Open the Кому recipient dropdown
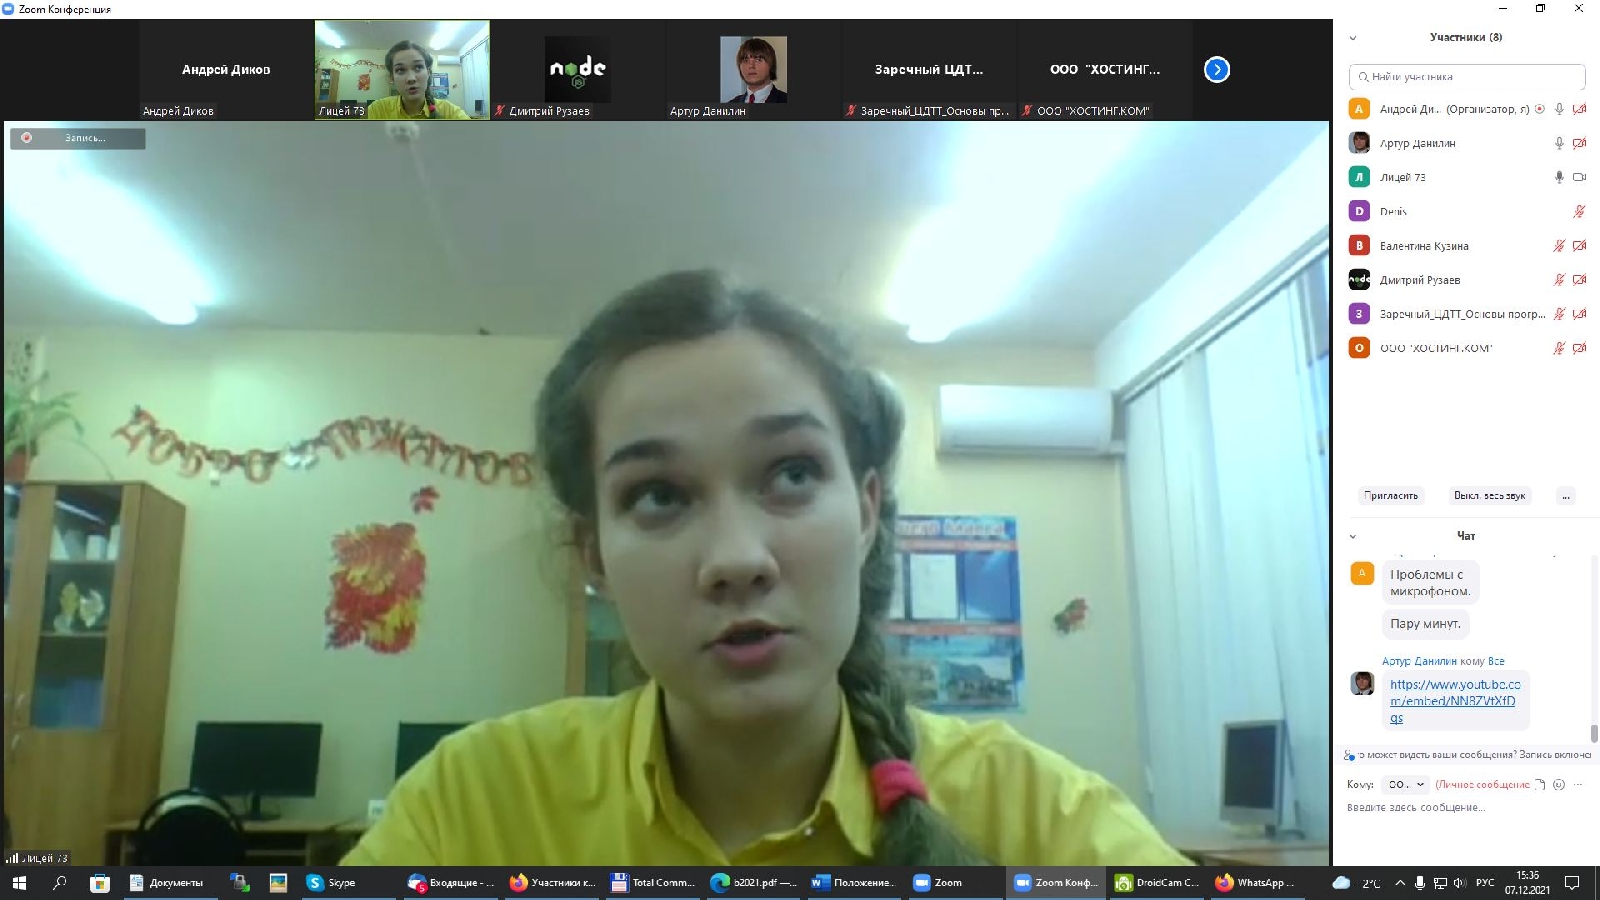The image size is (1600, 900). pyautogui.click(x=1406, y=785)
